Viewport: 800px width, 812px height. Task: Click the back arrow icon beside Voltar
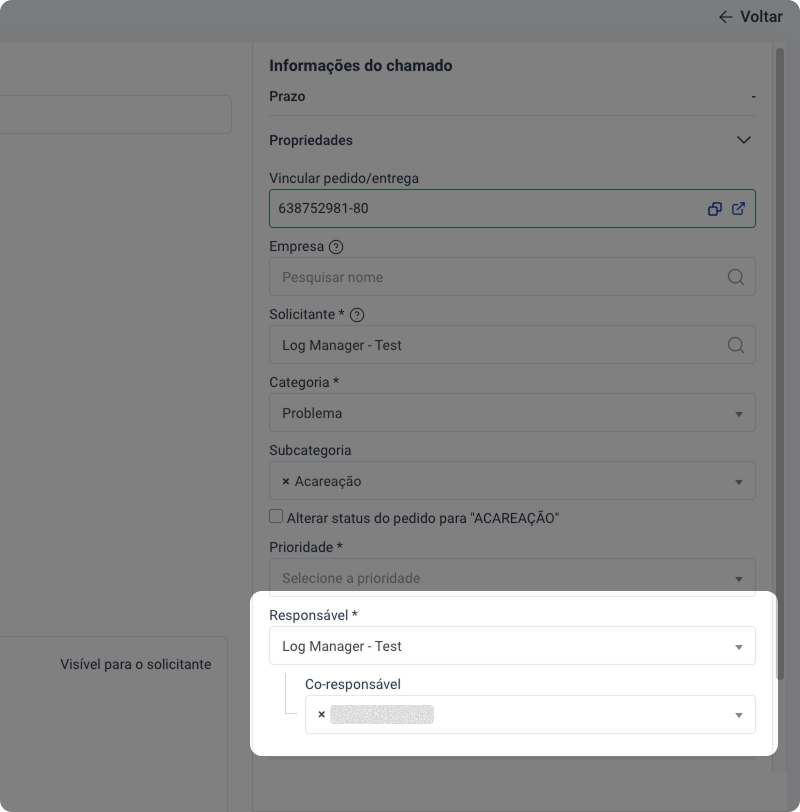[x=726, y=17]
